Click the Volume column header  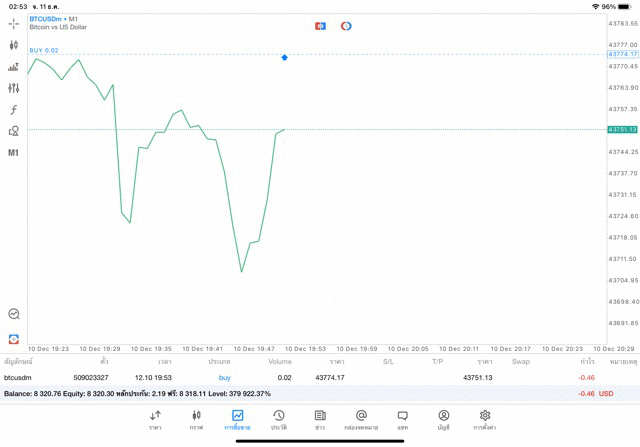[279, 360]
